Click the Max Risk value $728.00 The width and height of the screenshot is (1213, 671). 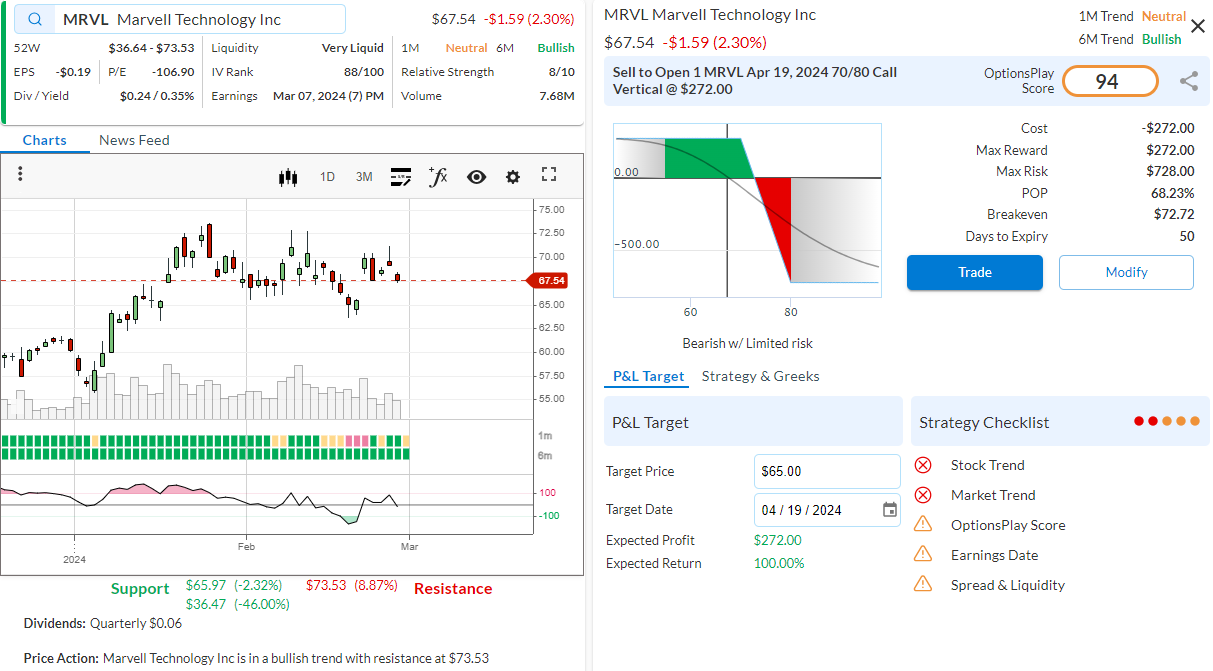pyautogui.click(x=1170, y=171)
